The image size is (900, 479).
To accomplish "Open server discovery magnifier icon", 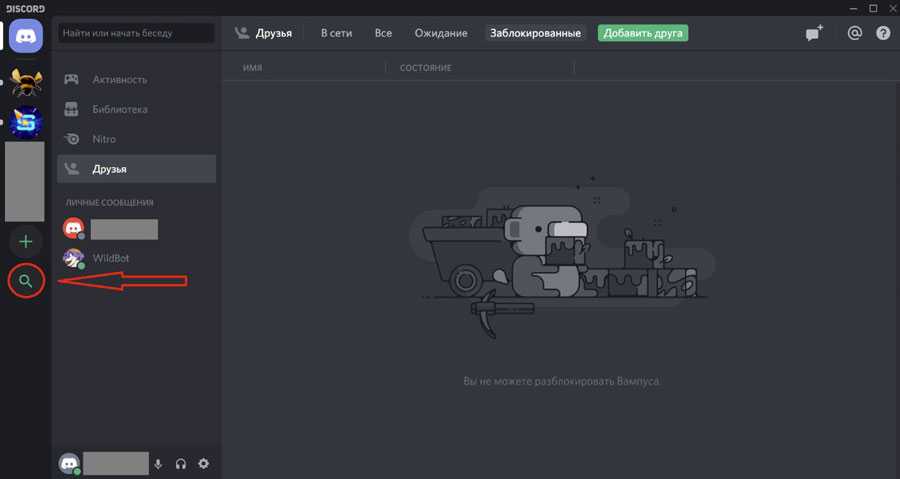I will click(26, 281).
